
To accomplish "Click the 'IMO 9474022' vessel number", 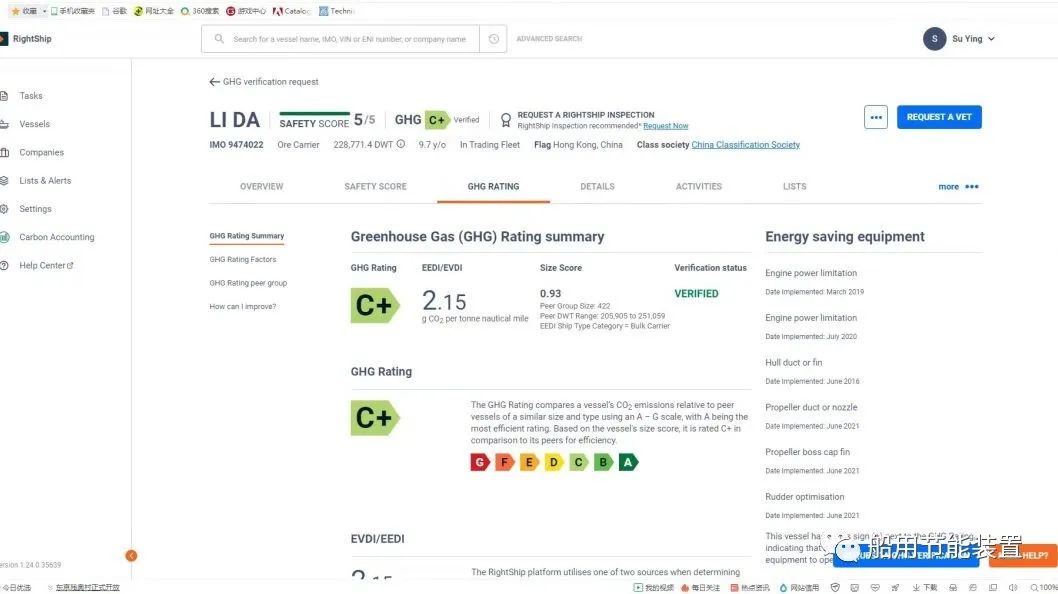I will tap(236, 145).
